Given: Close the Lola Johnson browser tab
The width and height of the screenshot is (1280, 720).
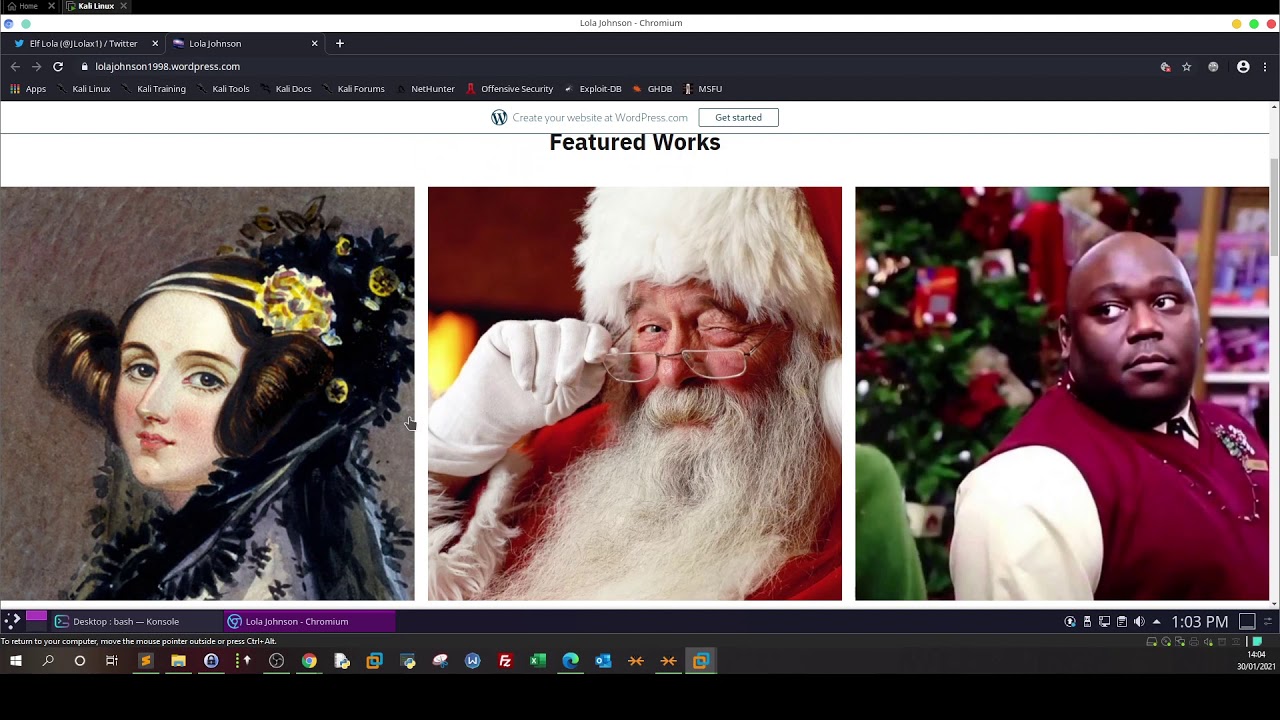Looking at the screenshot, I should [314, 44].
